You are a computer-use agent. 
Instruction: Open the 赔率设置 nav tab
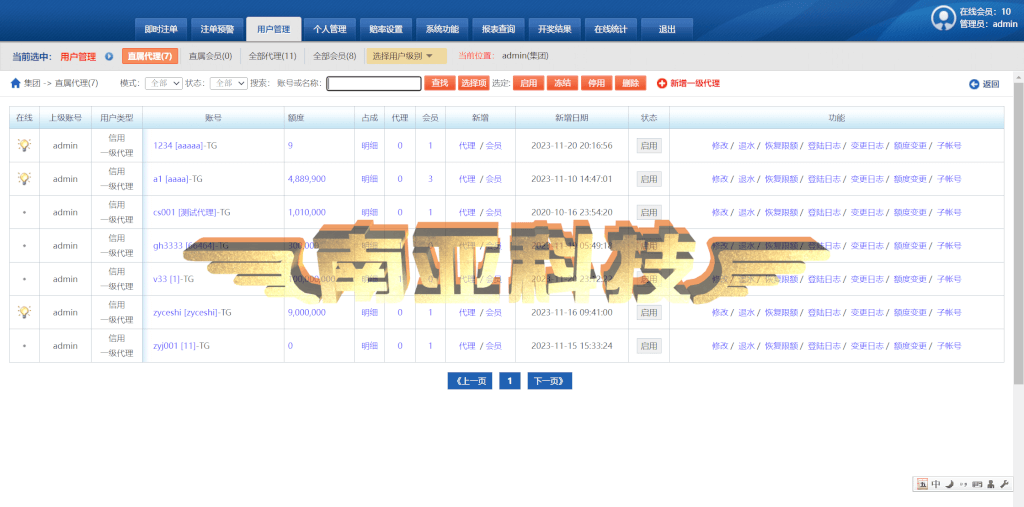(x=386, y=29)
